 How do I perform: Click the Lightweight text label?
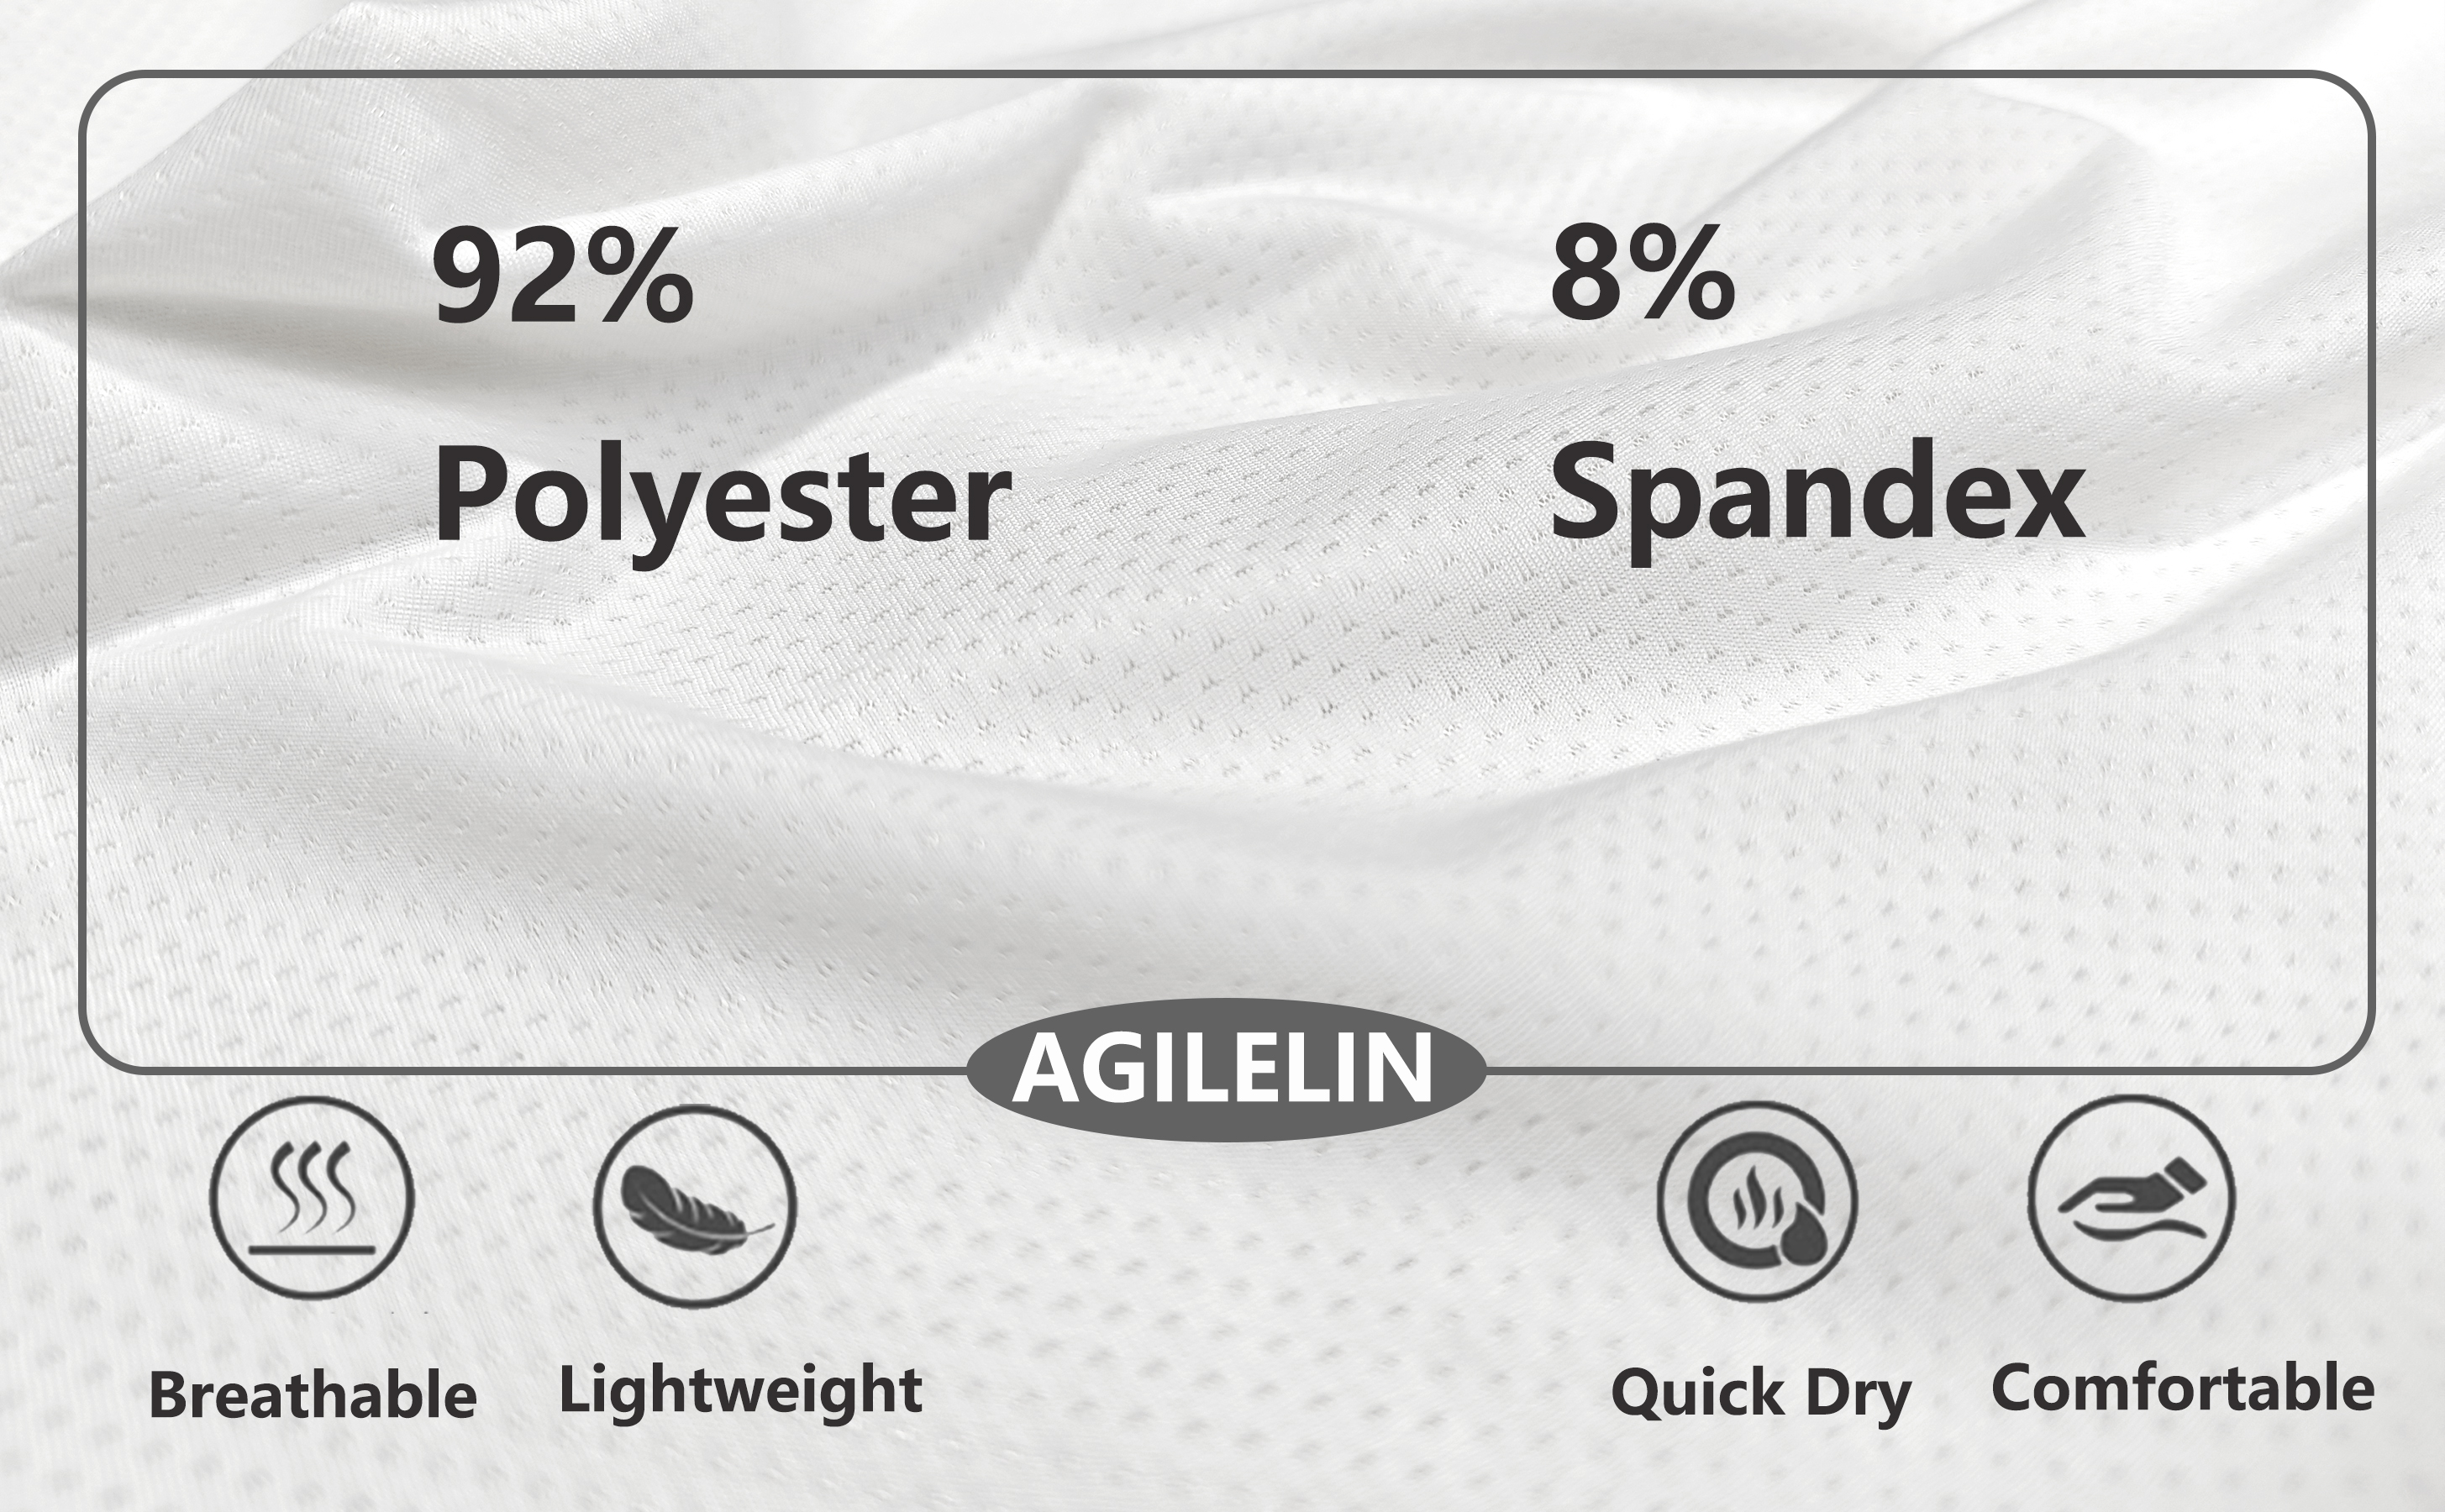(x=740, y=1392)
